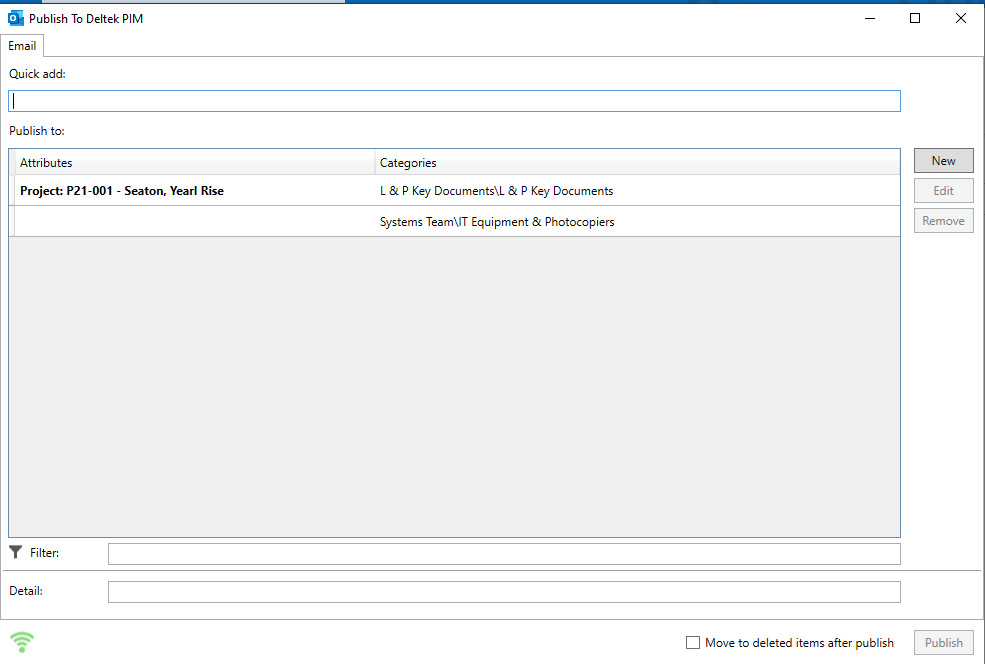Viewport: 985px width, 664px height.
Task: Switch to the Email tab
Action: click(22, 46)
